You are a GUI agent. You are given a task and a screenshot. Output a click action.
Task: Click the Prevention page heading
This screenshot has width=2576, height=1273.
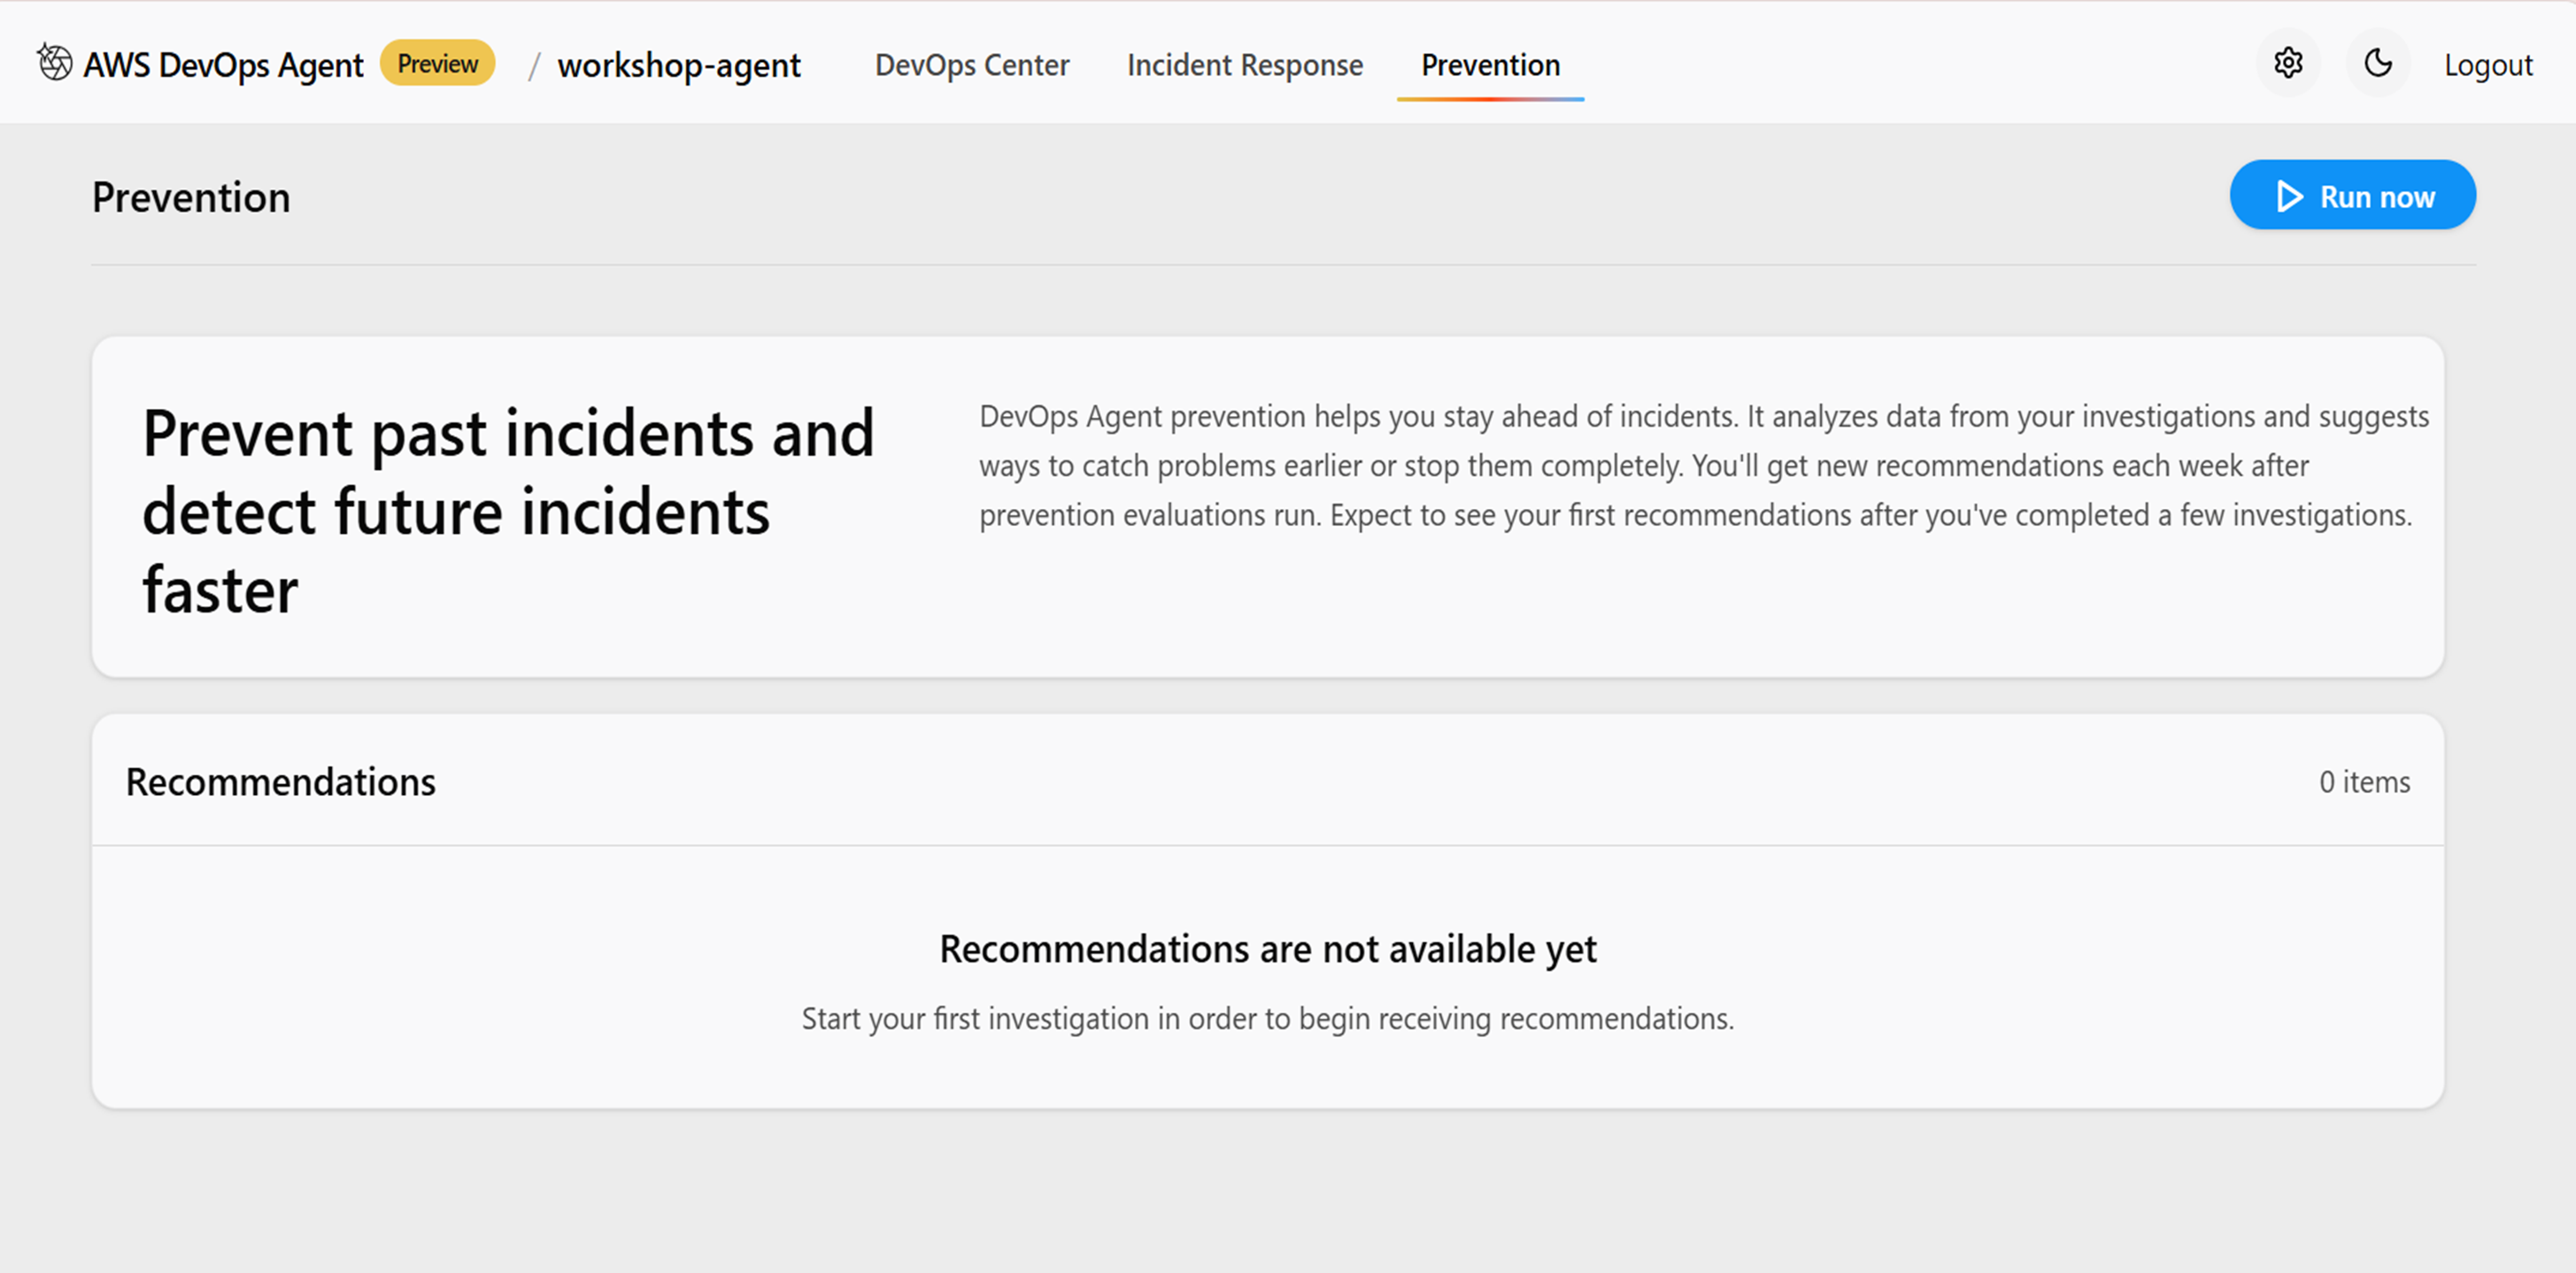(x=191, y=198)
